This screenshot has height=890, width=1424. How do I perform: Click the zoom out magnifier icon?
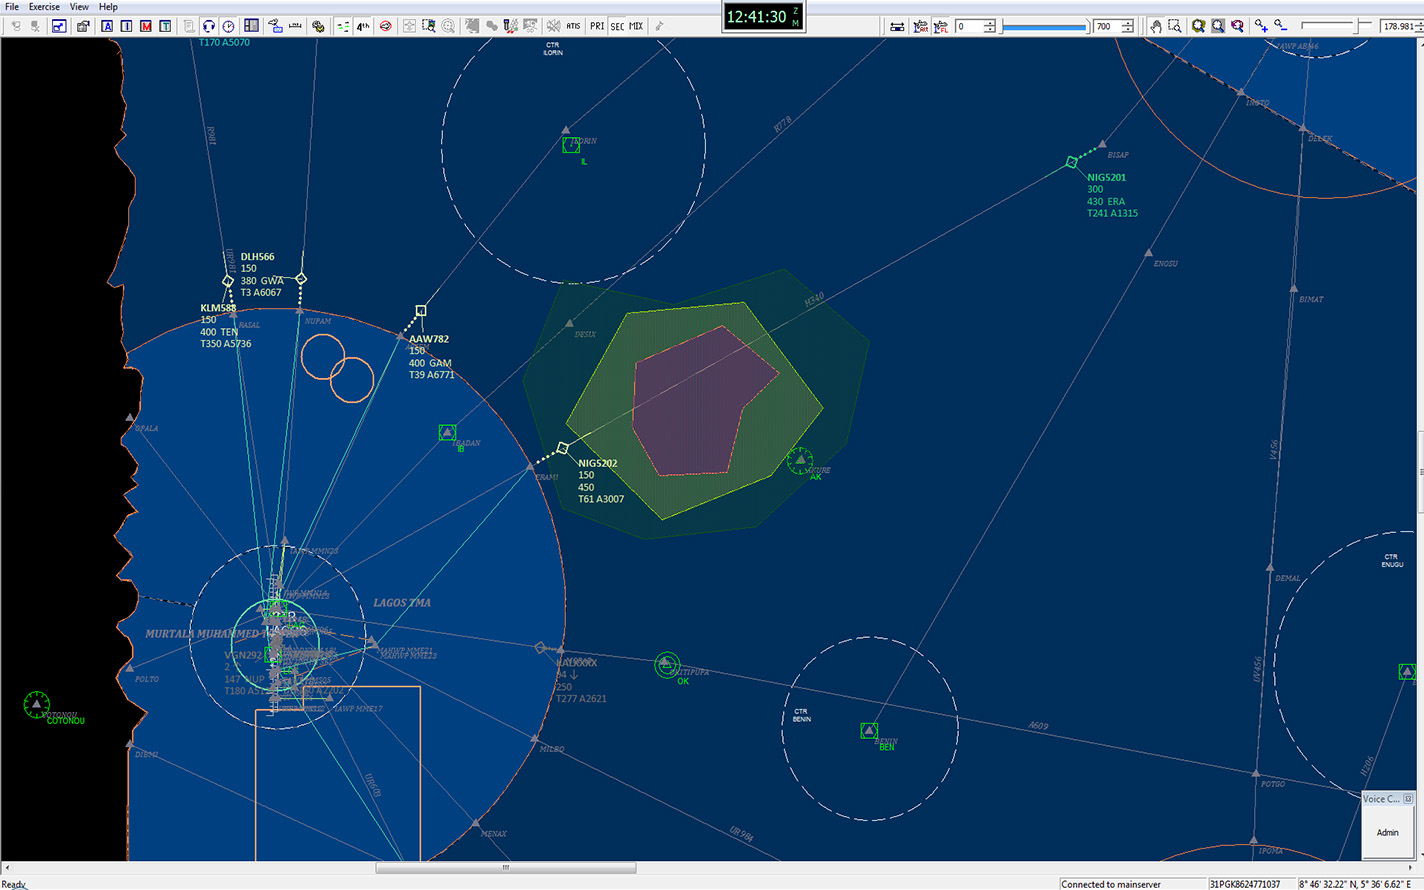pos(1281,26)
